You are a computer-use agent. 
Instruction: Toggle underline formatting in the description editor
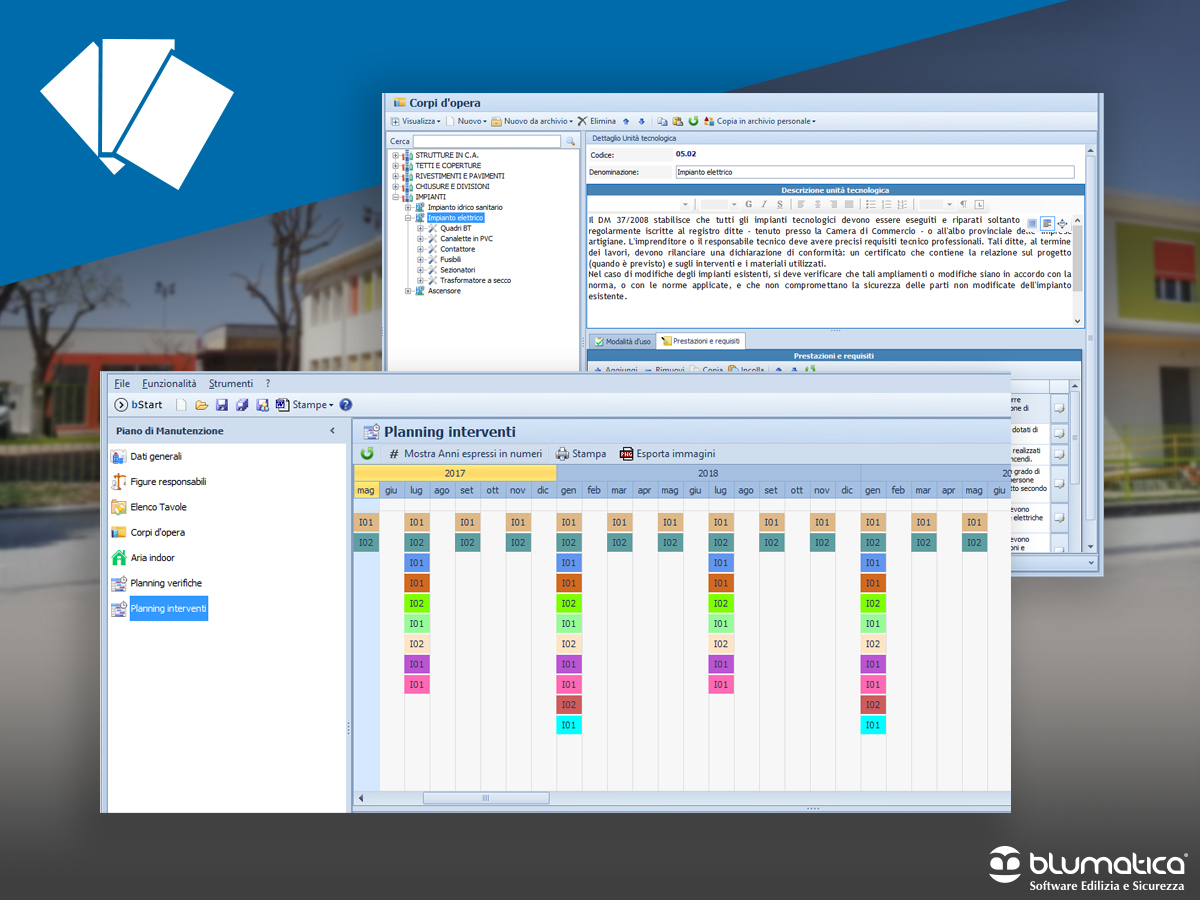(x=779, y=204)
